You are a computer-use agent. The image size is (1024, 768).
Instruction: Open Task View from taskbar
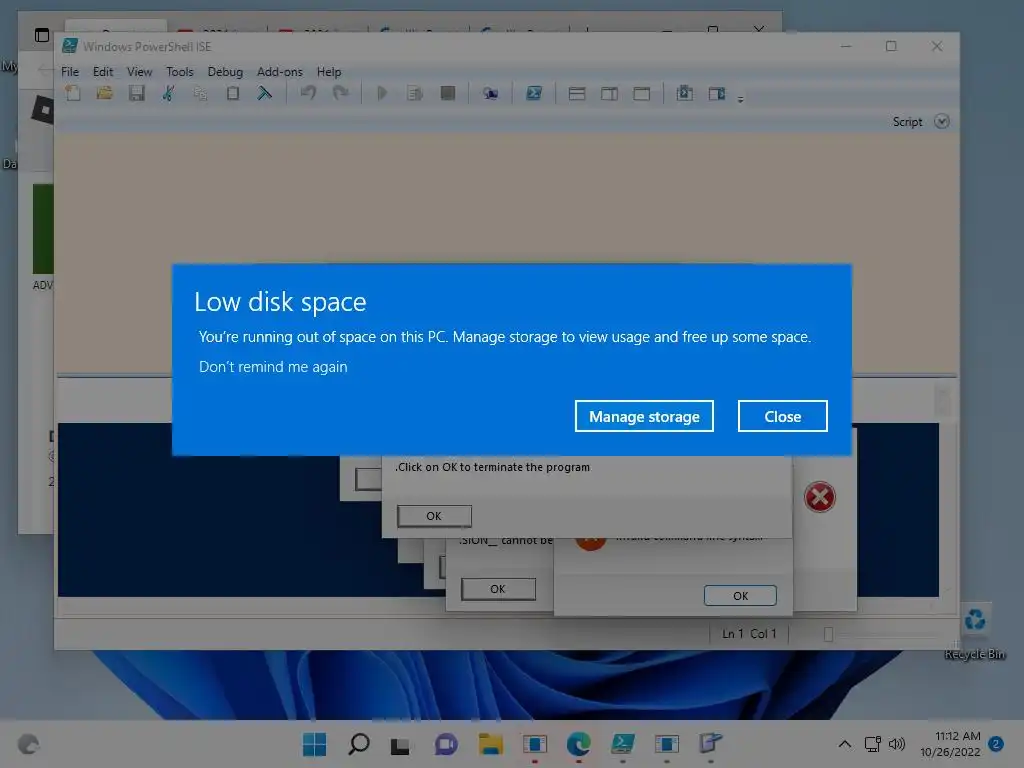tap(400, 745)
